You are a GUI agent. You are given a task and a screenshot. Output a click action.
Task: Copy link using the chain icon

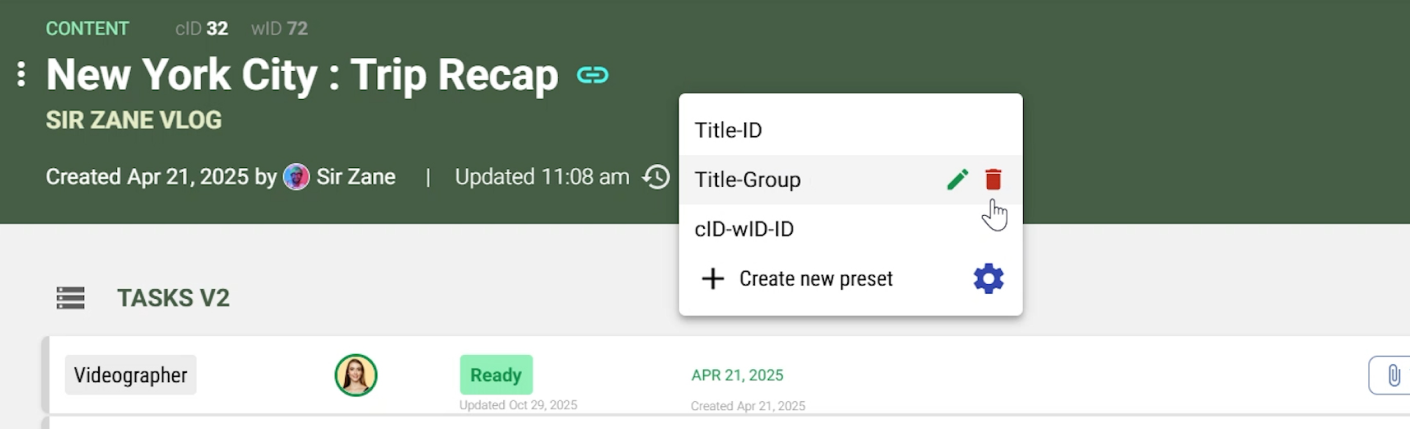pyautogui.click(x=593, y=75)
